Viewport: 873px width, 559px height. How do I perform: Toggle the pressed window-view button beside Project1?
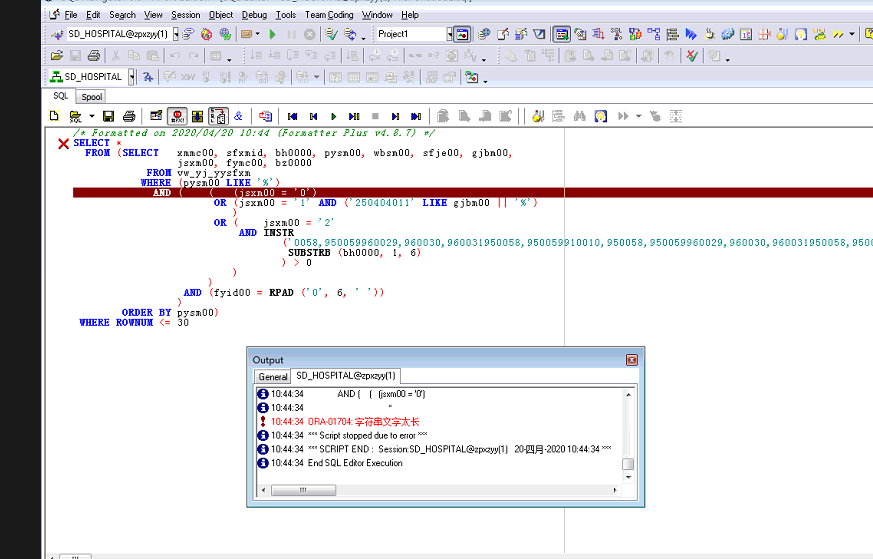461,34
